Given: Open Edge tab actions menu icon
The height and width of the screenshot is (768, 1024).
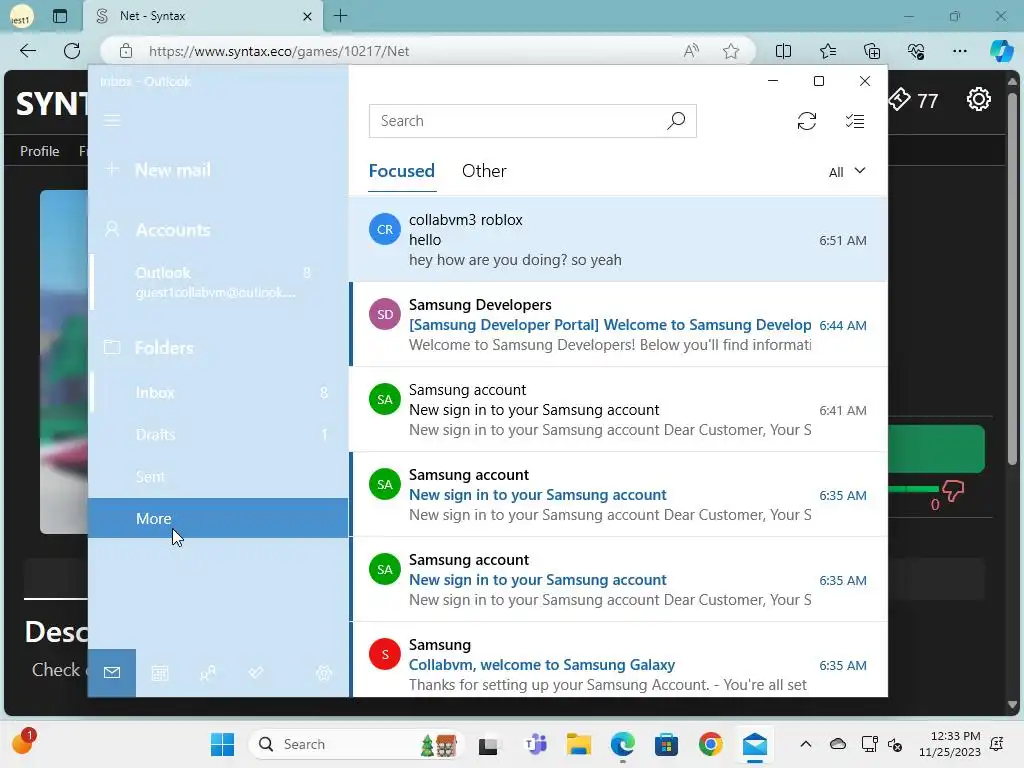Looking at the screenshot, I should (59, 16).
